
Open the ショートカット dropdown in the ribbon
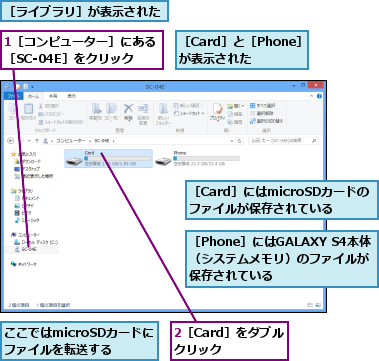[189, 114]
